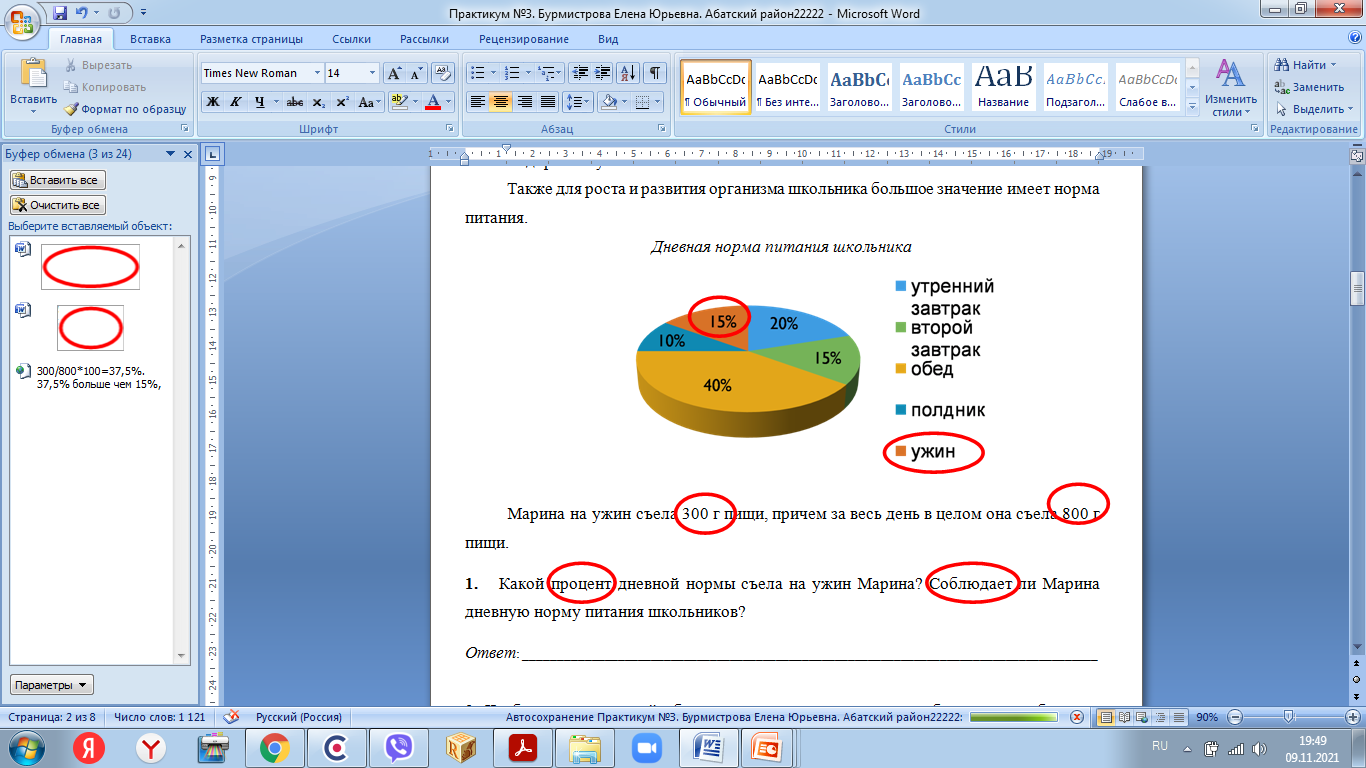Open Viber from the taskbar

click(x=400, y=747)
